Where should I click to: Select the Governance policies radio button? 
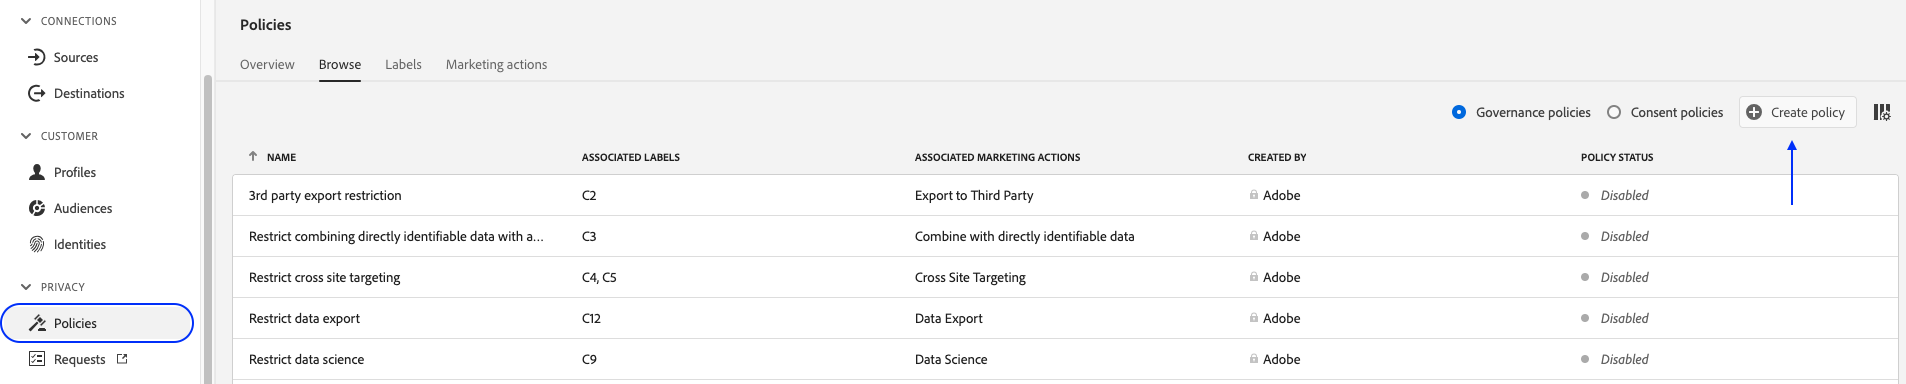[x=1459, y=112]
